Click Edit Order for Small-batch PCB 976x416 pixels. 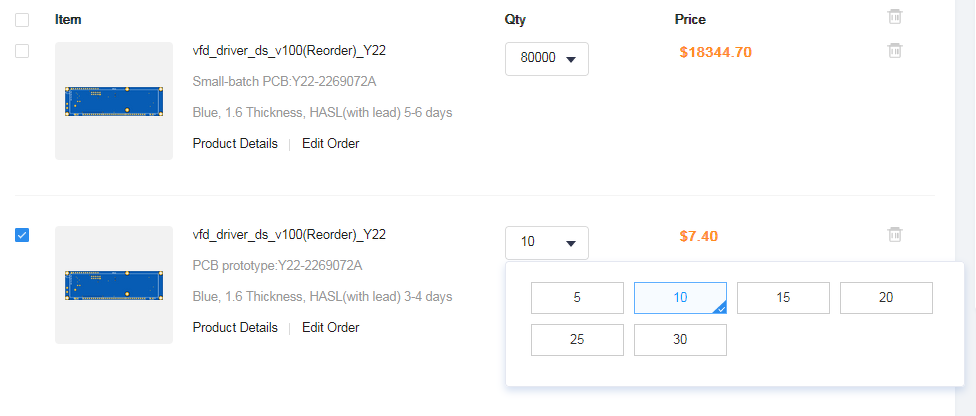coord(331,144)
